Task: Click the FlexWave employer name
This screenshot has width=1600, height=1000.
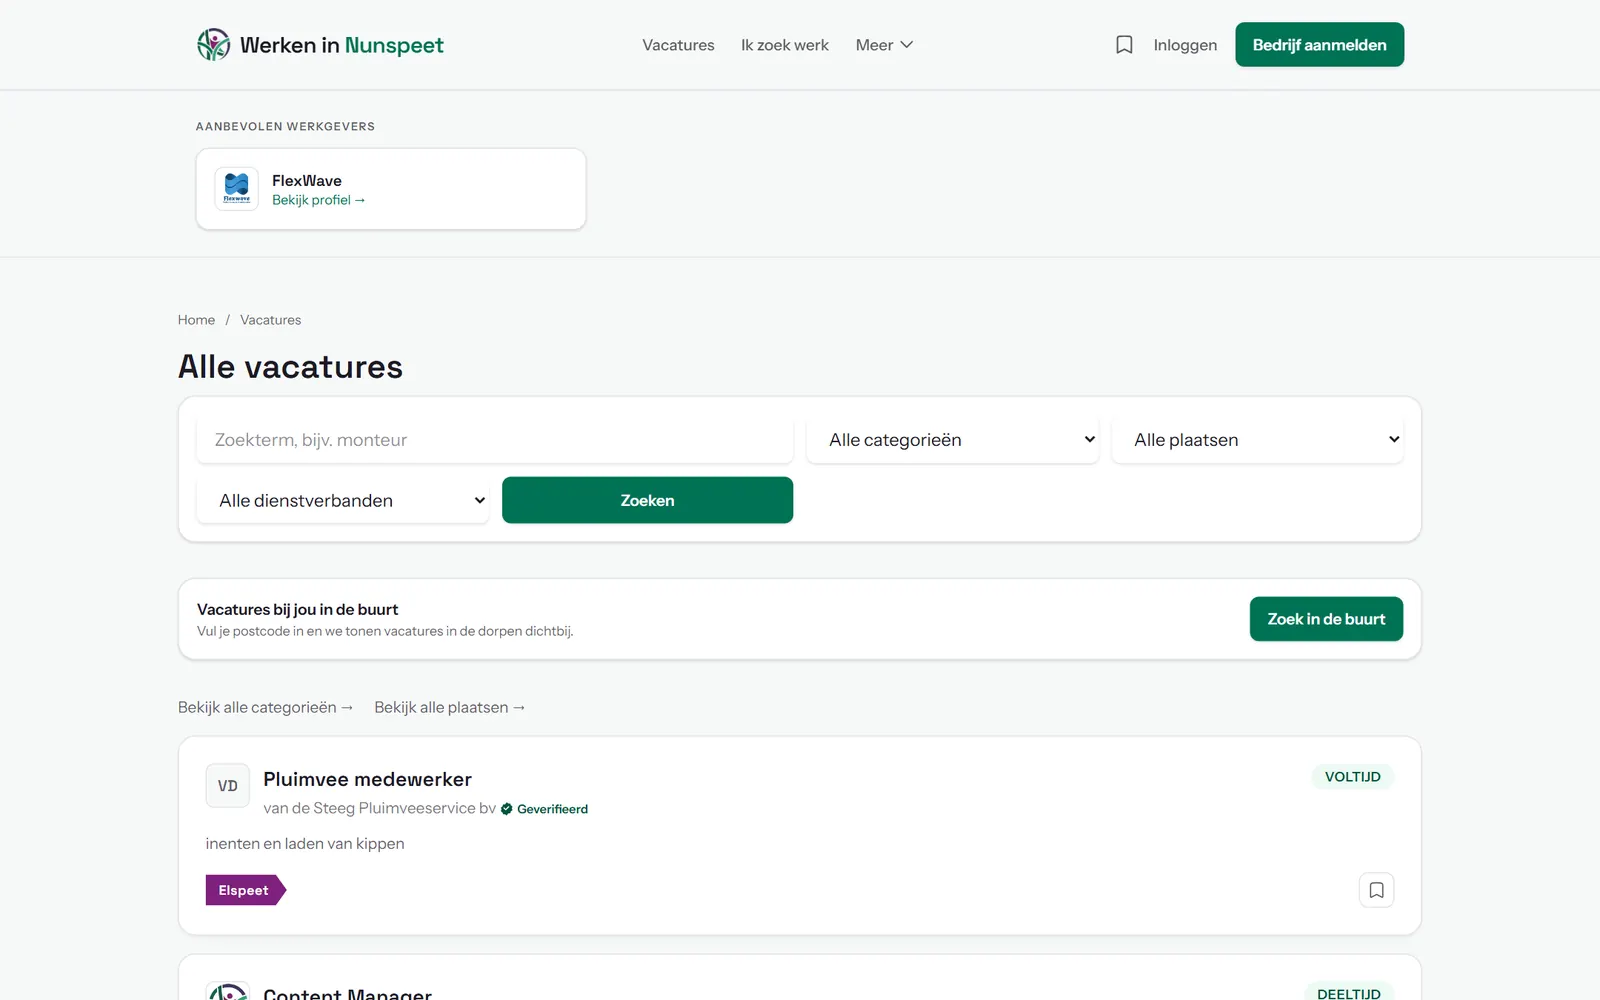Action: [307, 181]
